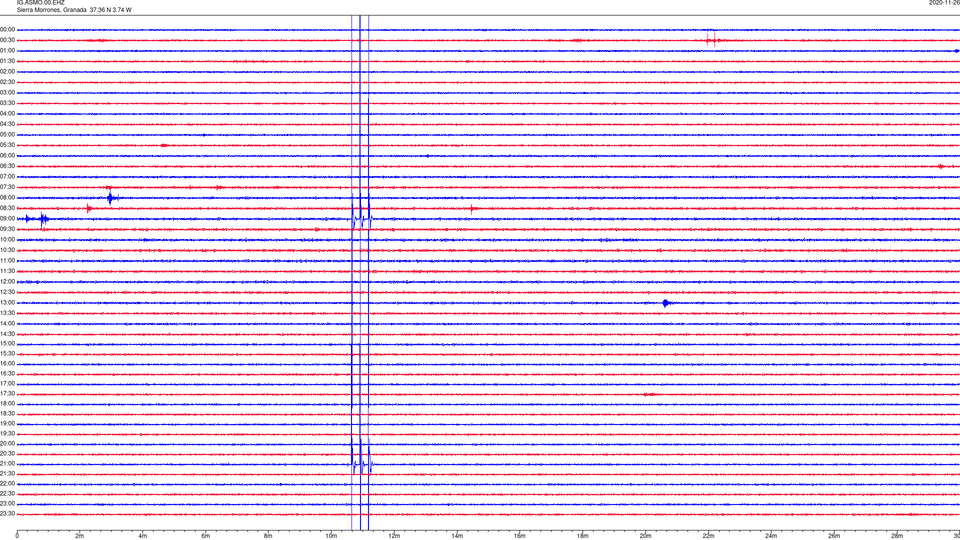Select the 11:30 trace time label
The image size is (960, 540).
click(x=7, y=271)
